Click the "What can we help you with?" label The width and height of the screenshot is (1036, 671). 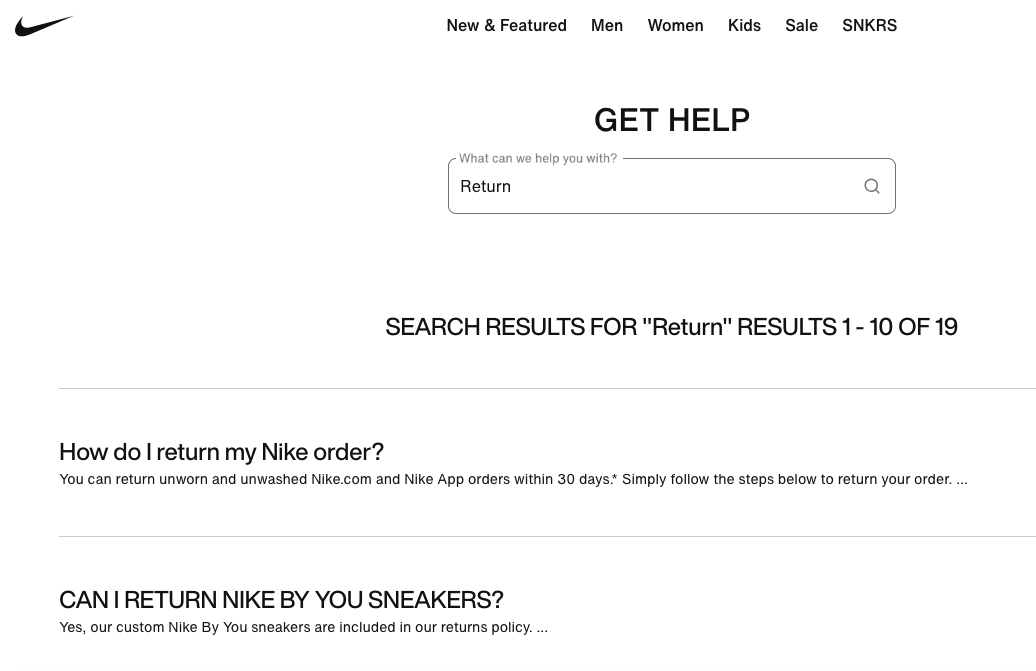[x=538, y=158]
